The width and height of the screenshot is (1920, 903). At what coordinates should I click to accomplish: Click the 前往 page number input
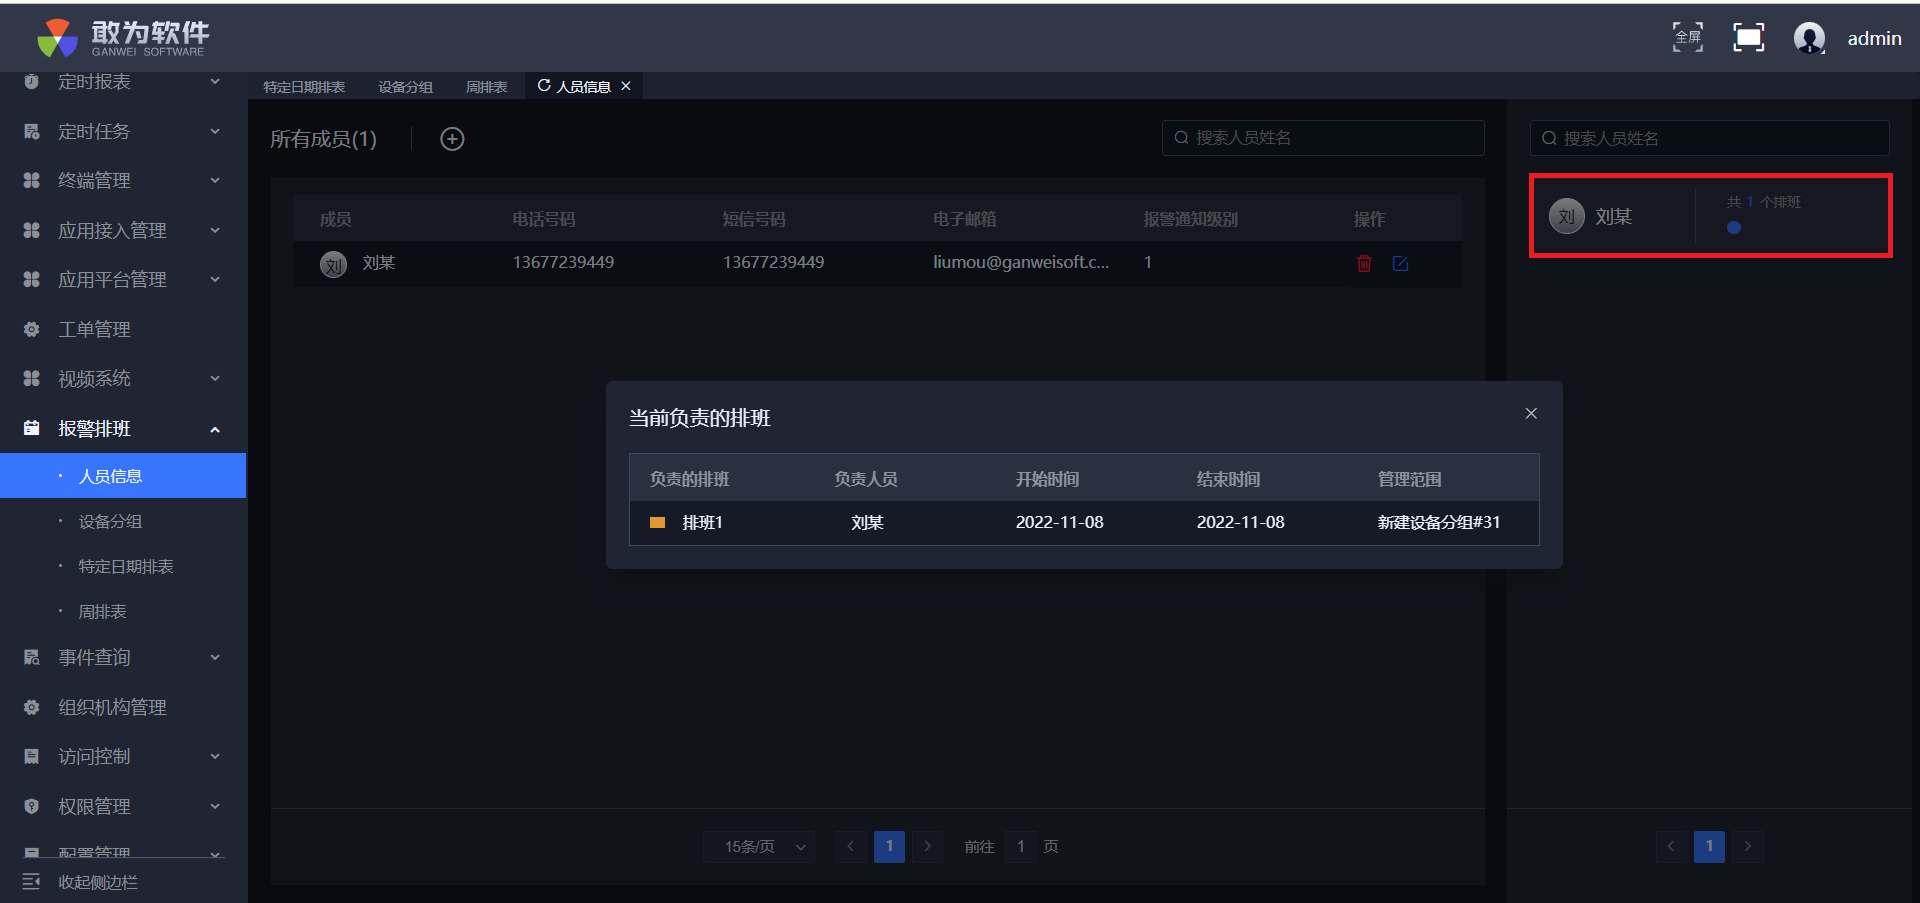1020,847
